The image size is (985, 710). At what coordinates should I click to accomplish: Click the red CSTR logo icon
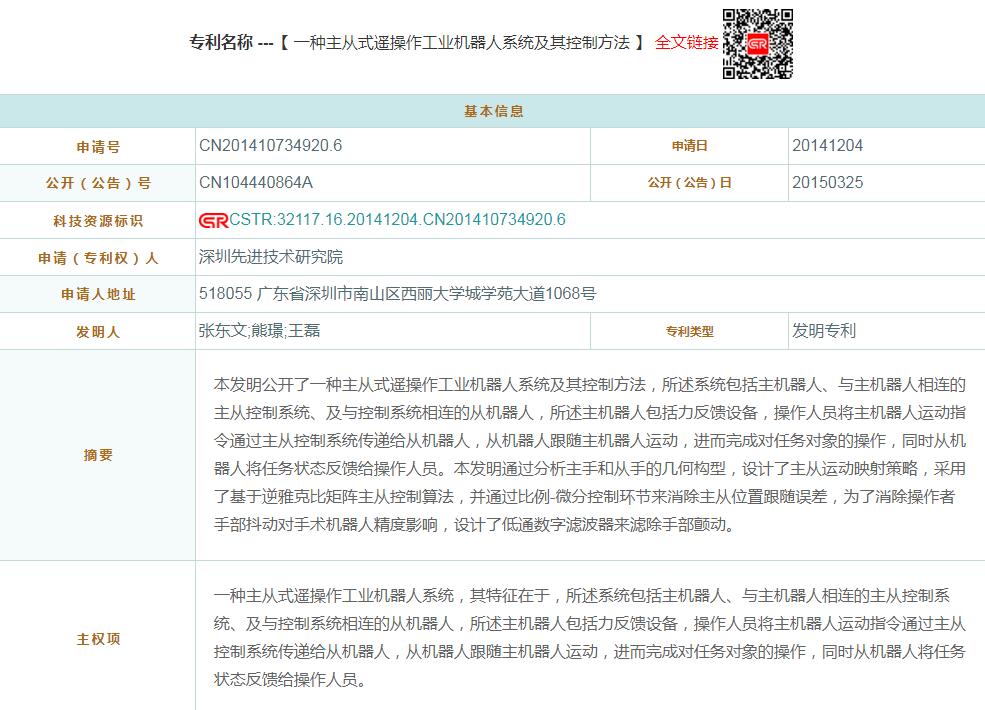(x=213, y=220)
